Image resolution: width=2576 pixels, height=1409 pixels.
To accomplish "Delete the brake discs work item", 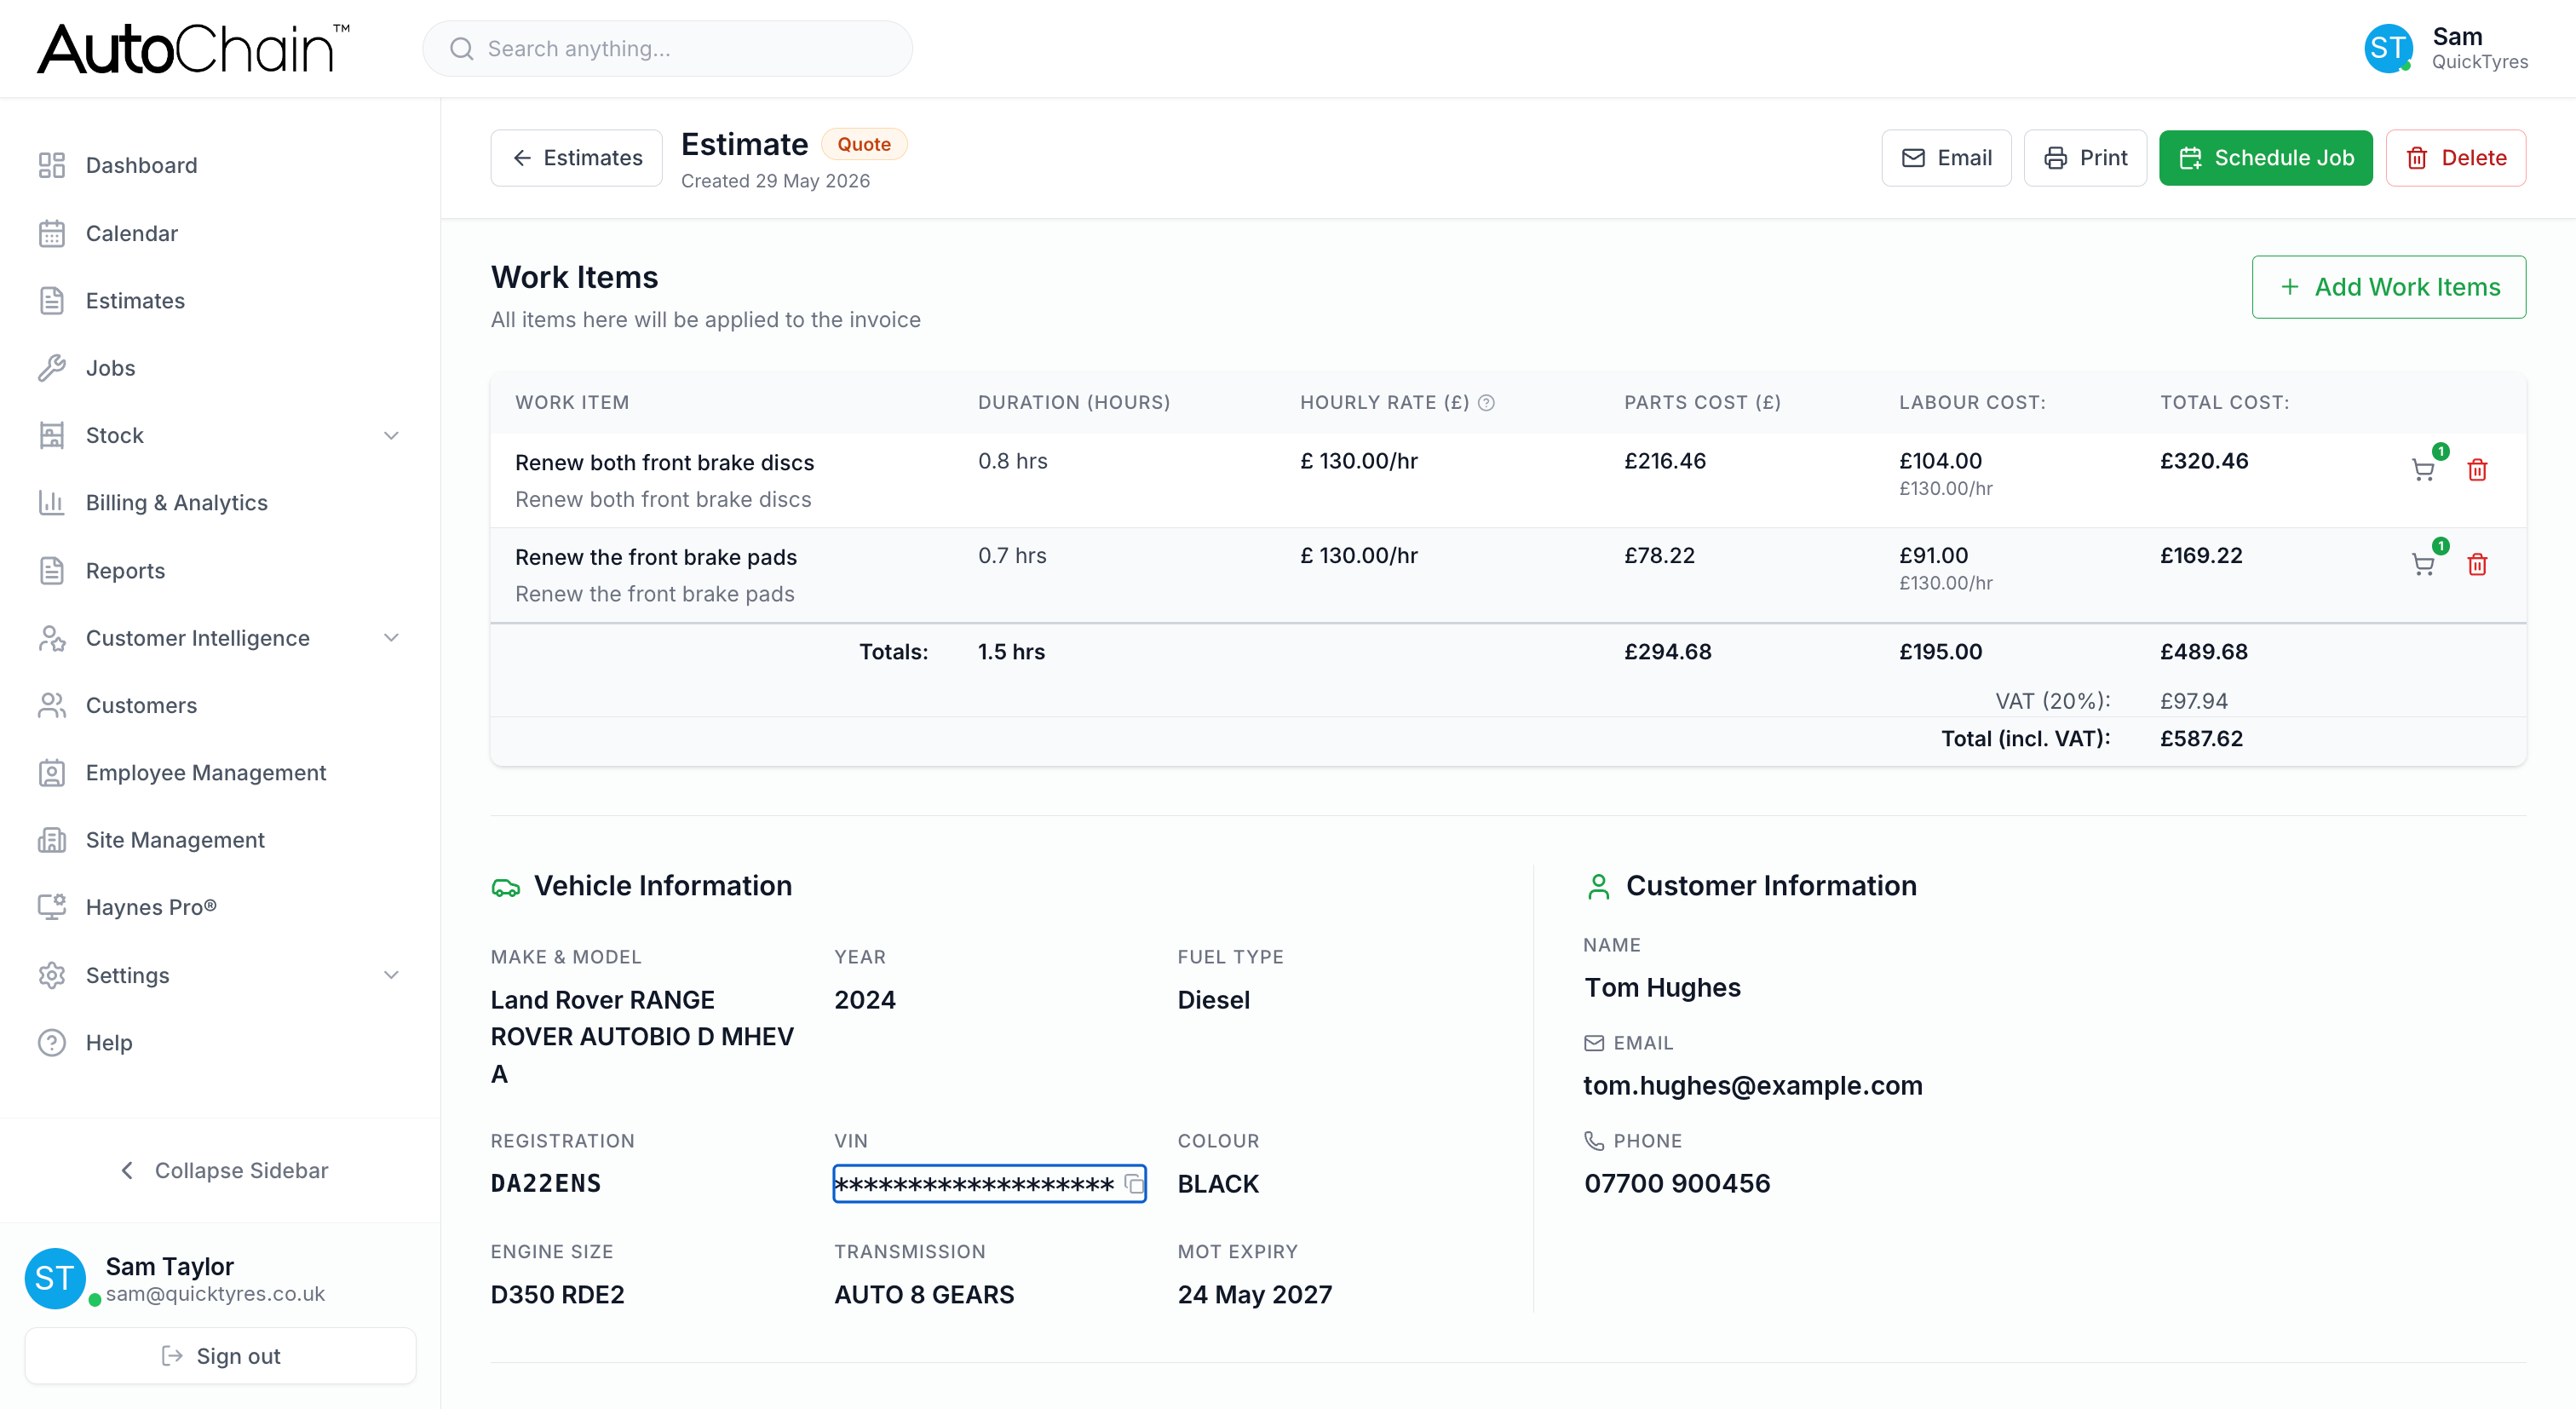I will (2477, 469).
